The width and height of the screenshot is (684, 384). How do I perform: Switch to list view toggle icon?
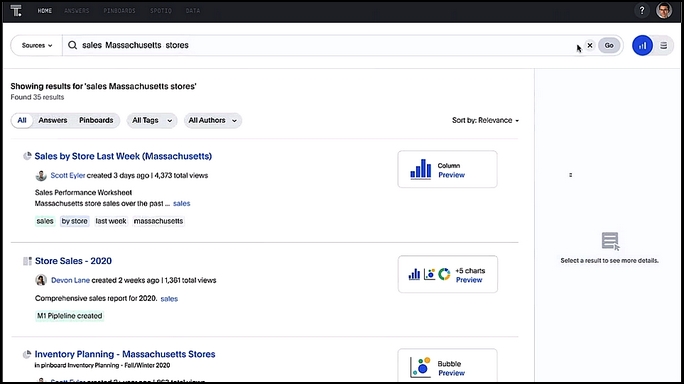point(663,45)
